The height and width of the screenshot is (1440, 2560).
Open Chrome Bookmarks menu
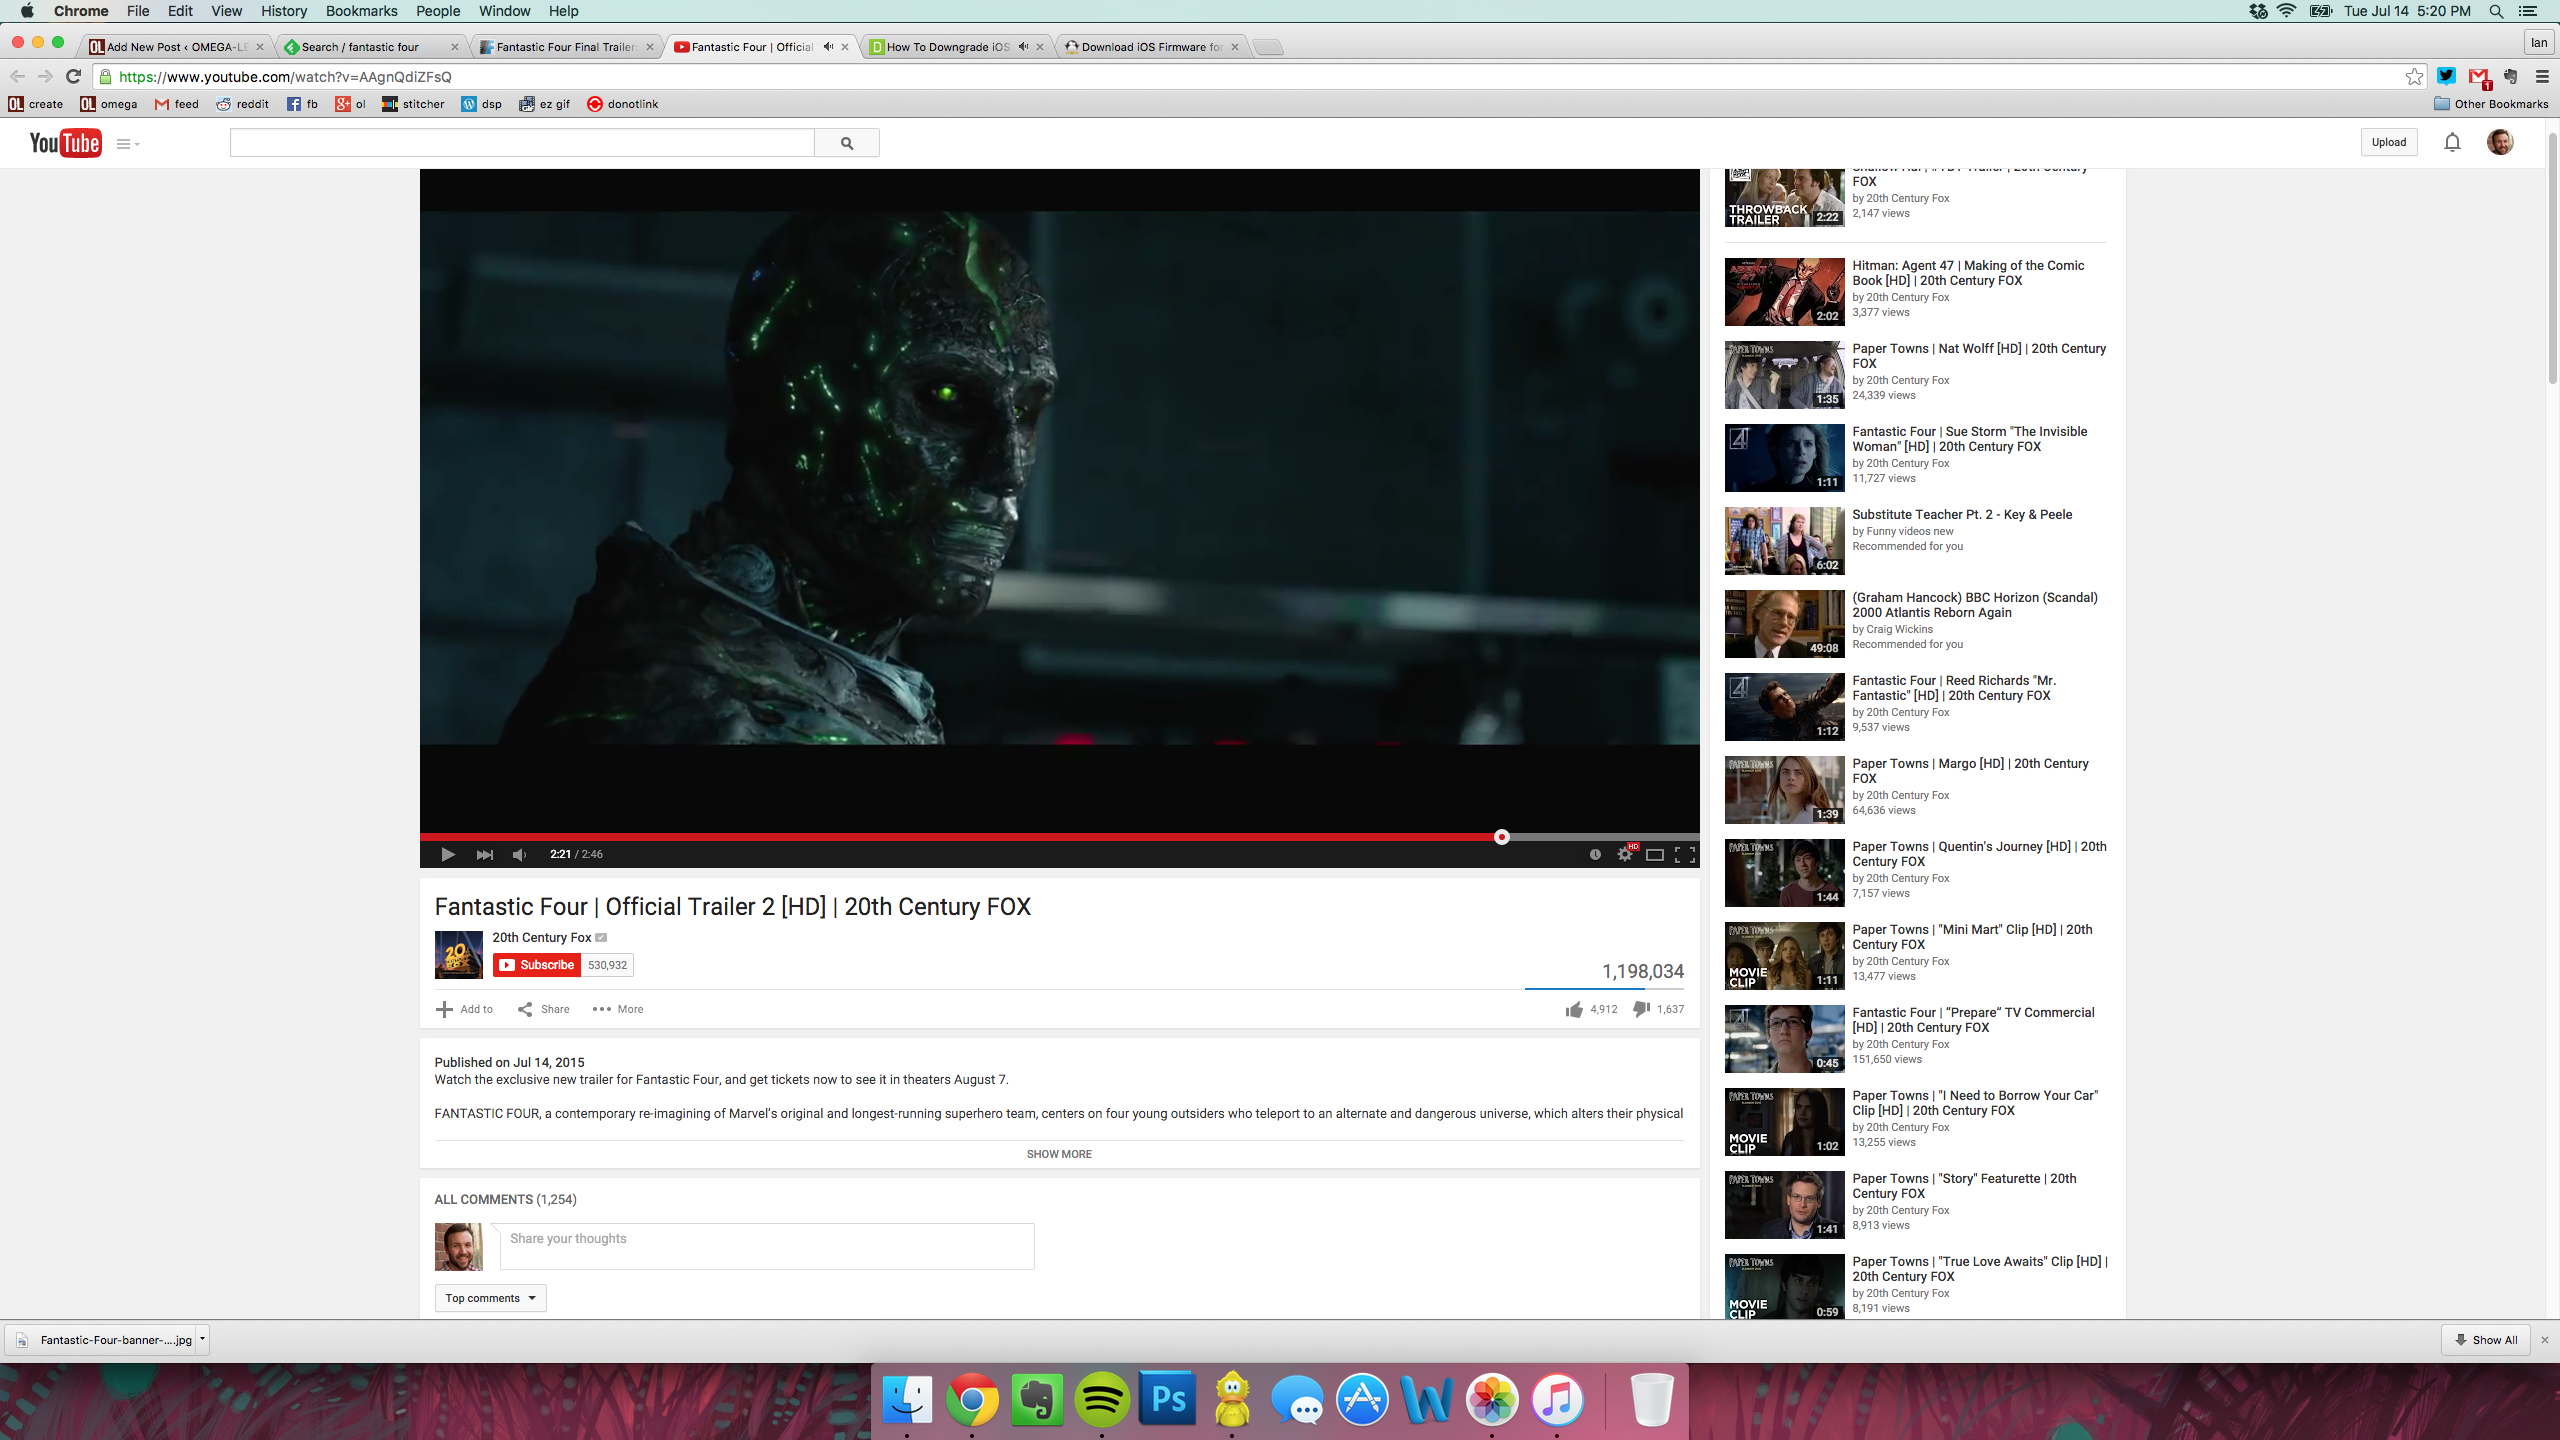[x=361, y=11]
